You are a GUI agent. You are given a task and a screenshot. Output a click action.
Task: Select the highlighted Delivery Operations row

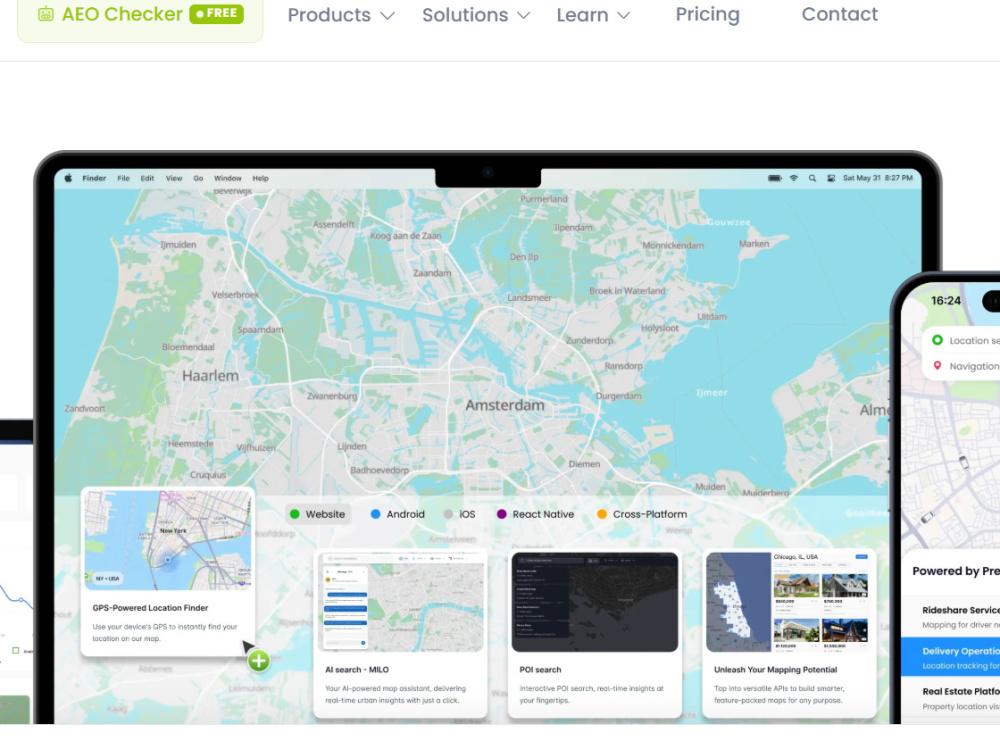950,658
